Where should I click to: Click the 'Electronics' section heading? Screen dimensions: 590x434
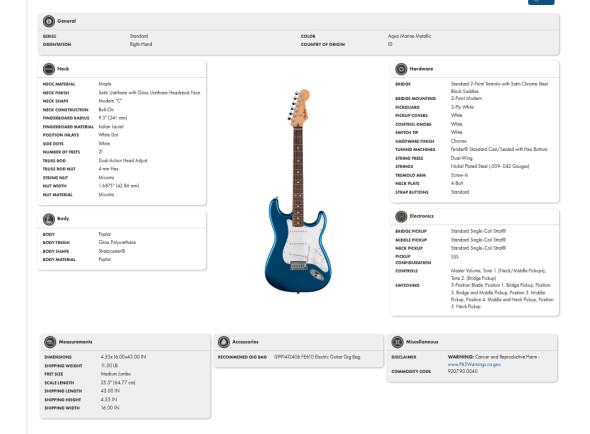click(421, 216)
